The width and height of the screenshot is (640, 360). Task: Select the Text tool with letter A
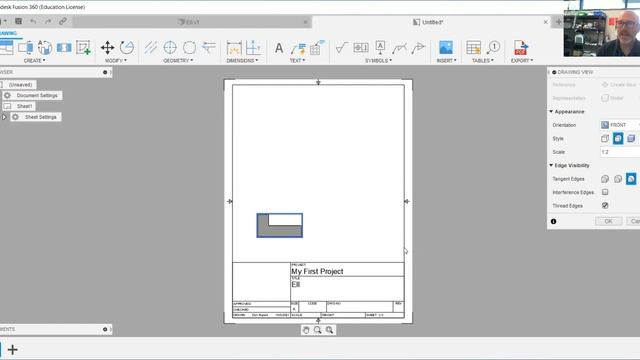click(x=279, y=48)
